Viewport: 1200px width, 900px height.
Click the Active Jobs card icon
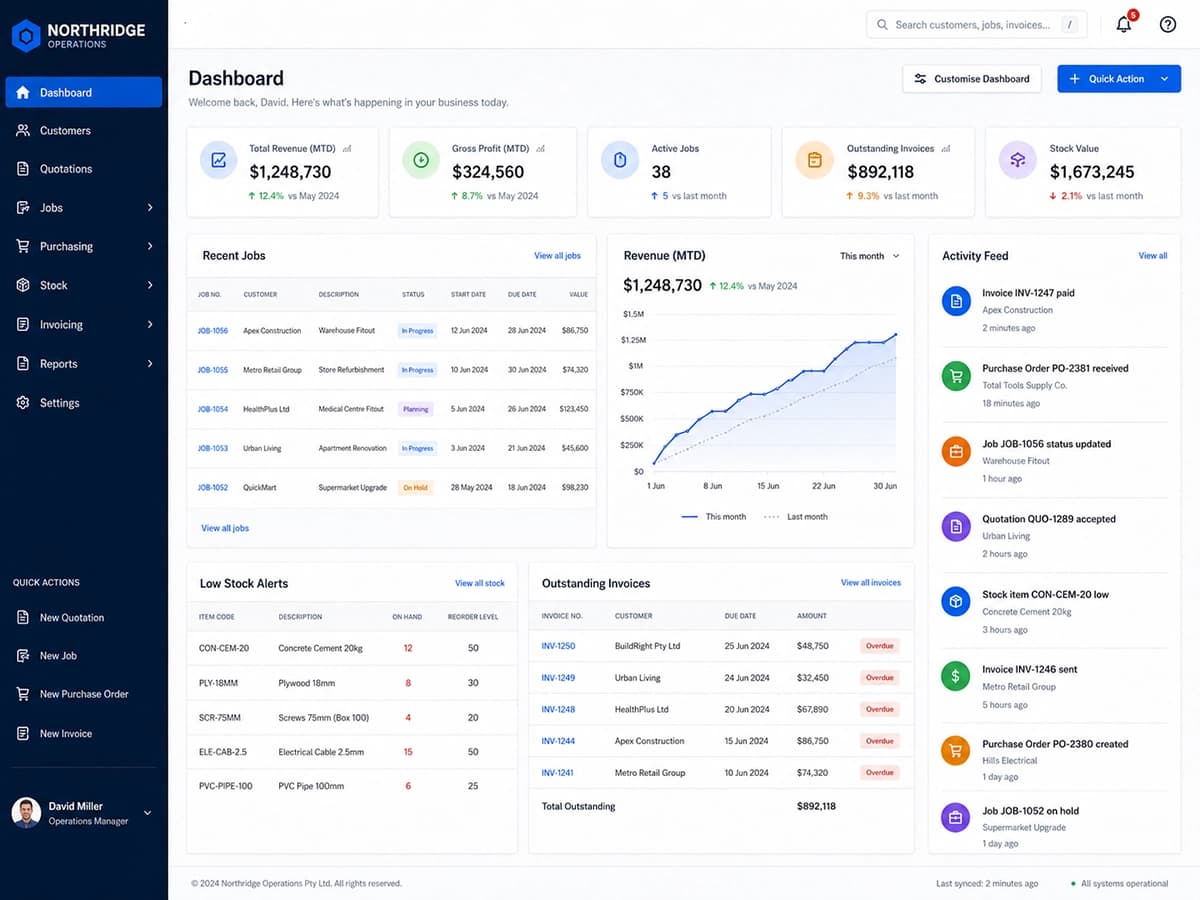[x=620, y=160]
